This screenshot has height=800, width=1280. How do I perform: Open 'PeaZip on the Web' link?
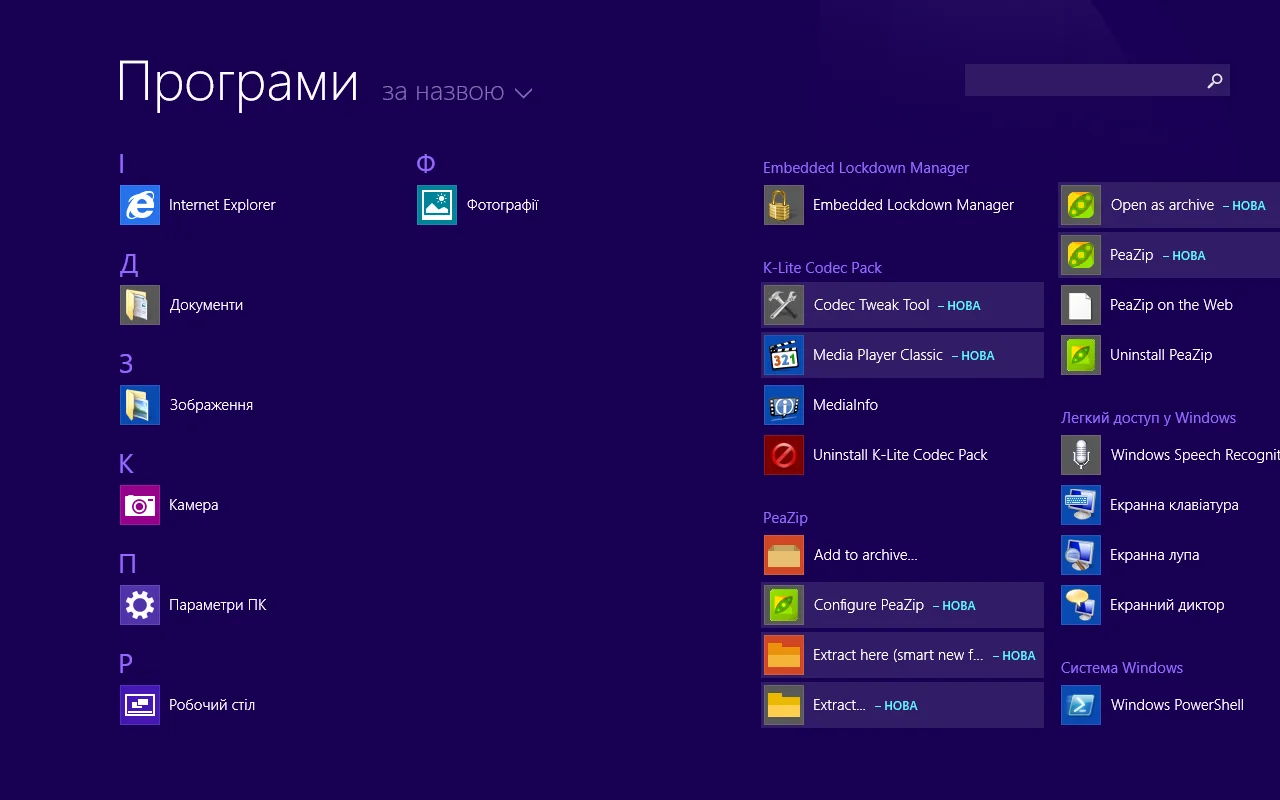(x=1170, y=305)
